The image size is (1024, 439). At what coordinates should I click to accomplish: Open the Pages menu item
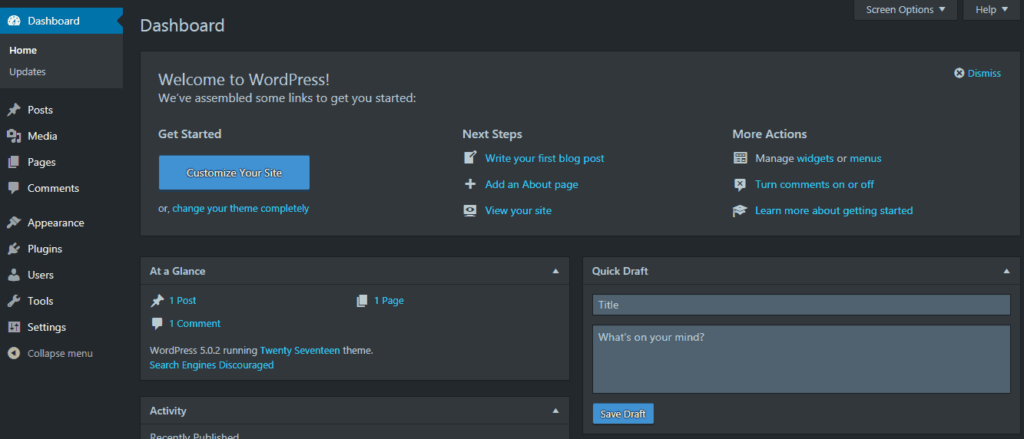click(x=41, y=162)
